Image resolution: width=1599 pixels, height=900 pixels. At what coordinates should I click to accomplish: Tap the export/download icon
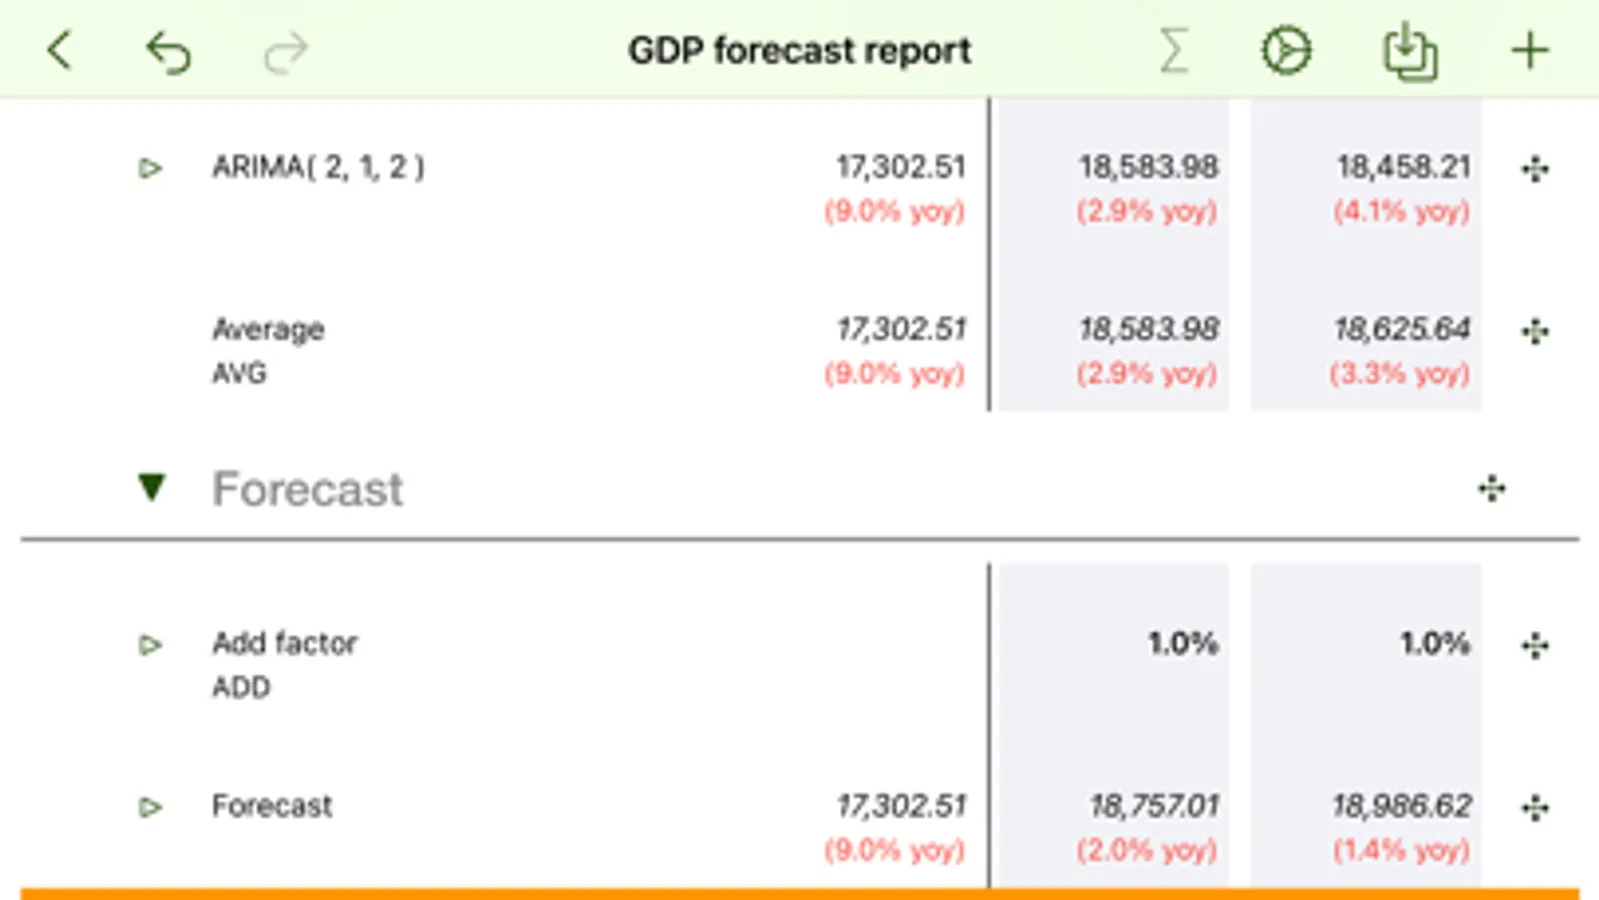click(x=1410, y=52)
